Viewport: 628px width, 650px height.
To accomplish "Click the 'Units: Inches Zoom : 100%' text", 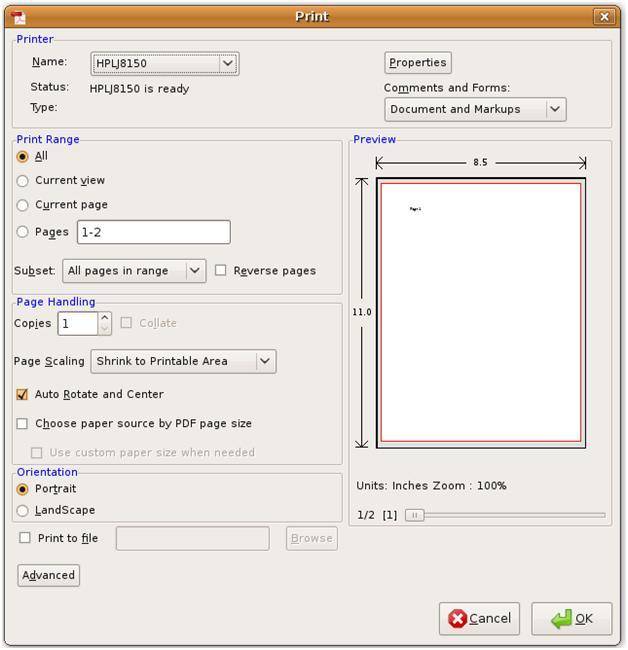I will pyautogui.click(x=431, y=486).
